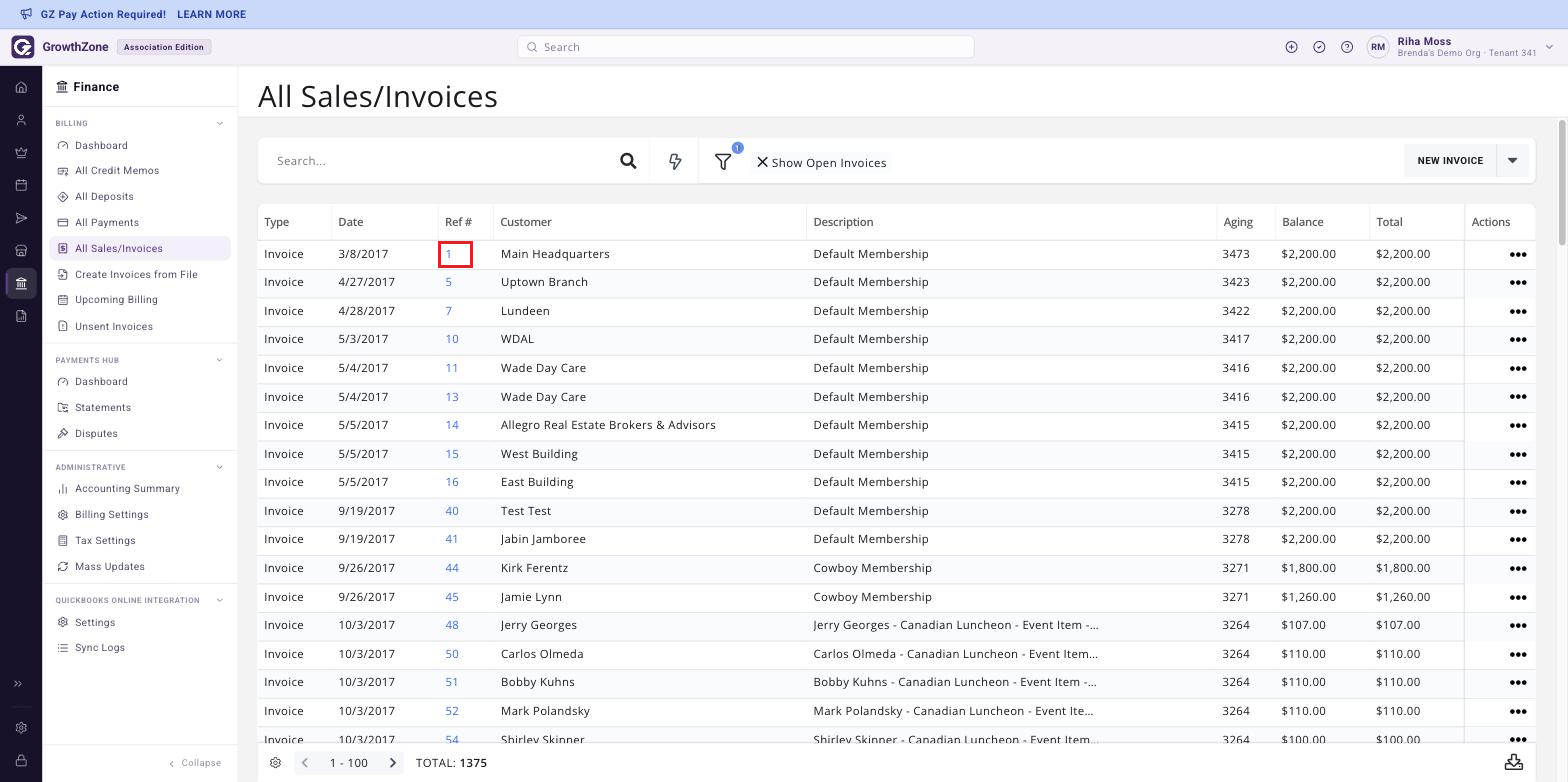1568x782 pixels.
Task: Click the magnifier search icon in list toolbar
Action: pos(628,161)
